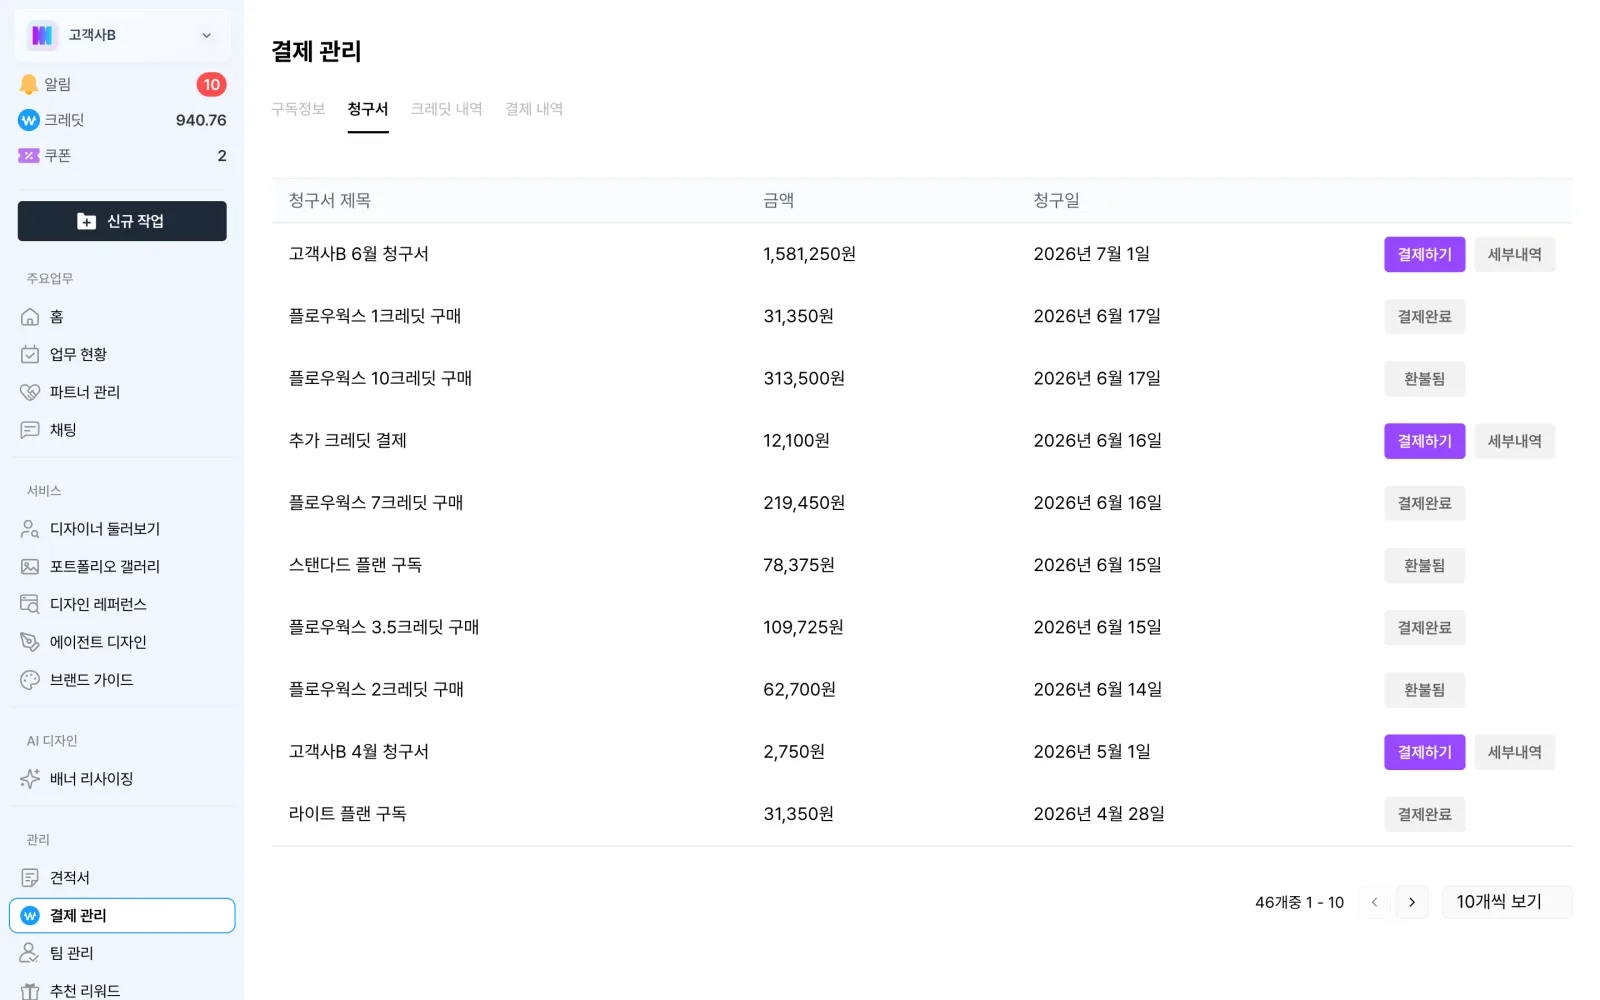Click 환불됨 status for 플로우웍스 10크레딧 구매
This screenshot has width=1600, height=1000.
tap(1424, 379)
